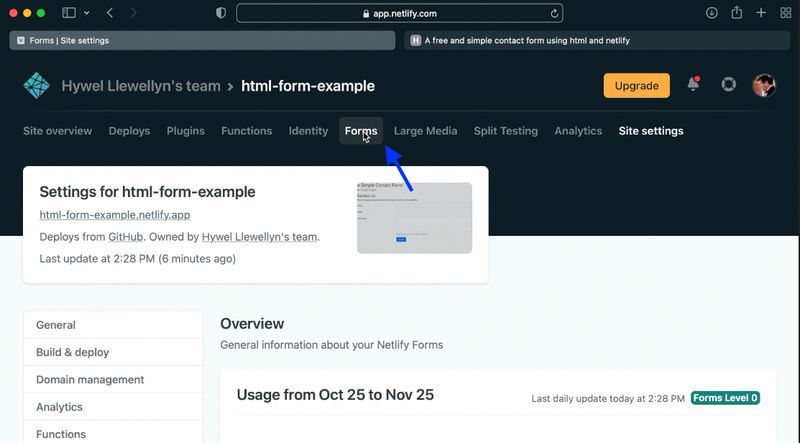Click the Usage from Oct 25 to Nov 25 heading
The image size is (800, 443).
click(x=335, y=395)
